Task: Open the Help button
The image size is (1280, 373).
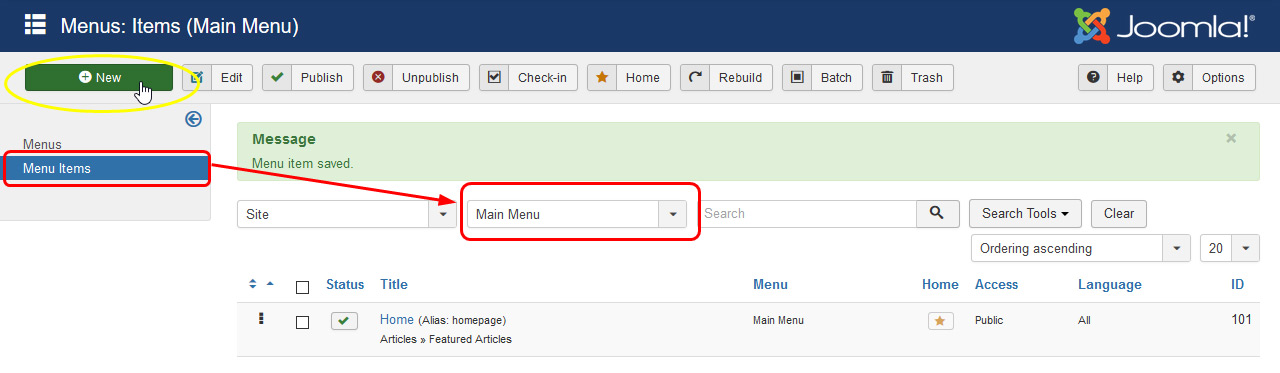Action: pyautogui.click(x=1115, y=77)
